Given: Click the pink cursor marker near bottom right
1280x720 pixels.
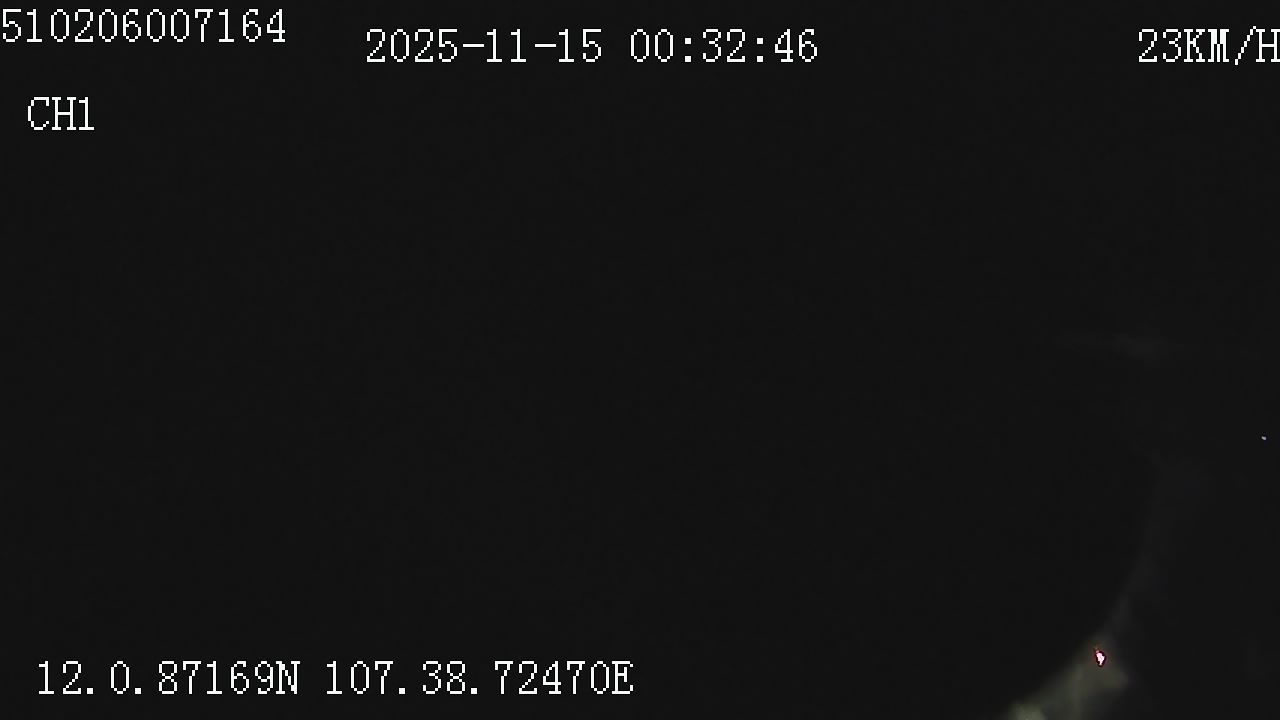Looking at the screenshot, I should click(x=1100, y=657).
